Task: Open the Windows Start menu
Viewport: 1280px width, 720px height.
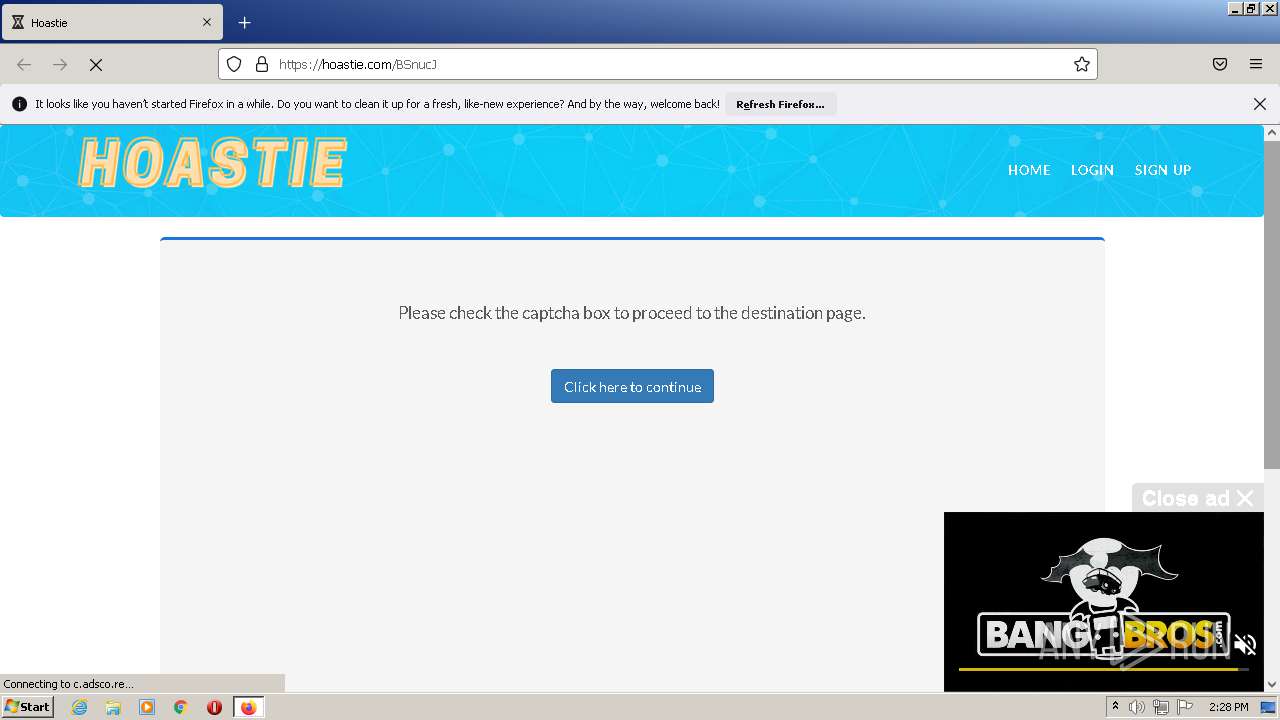Action: (28, 707)
